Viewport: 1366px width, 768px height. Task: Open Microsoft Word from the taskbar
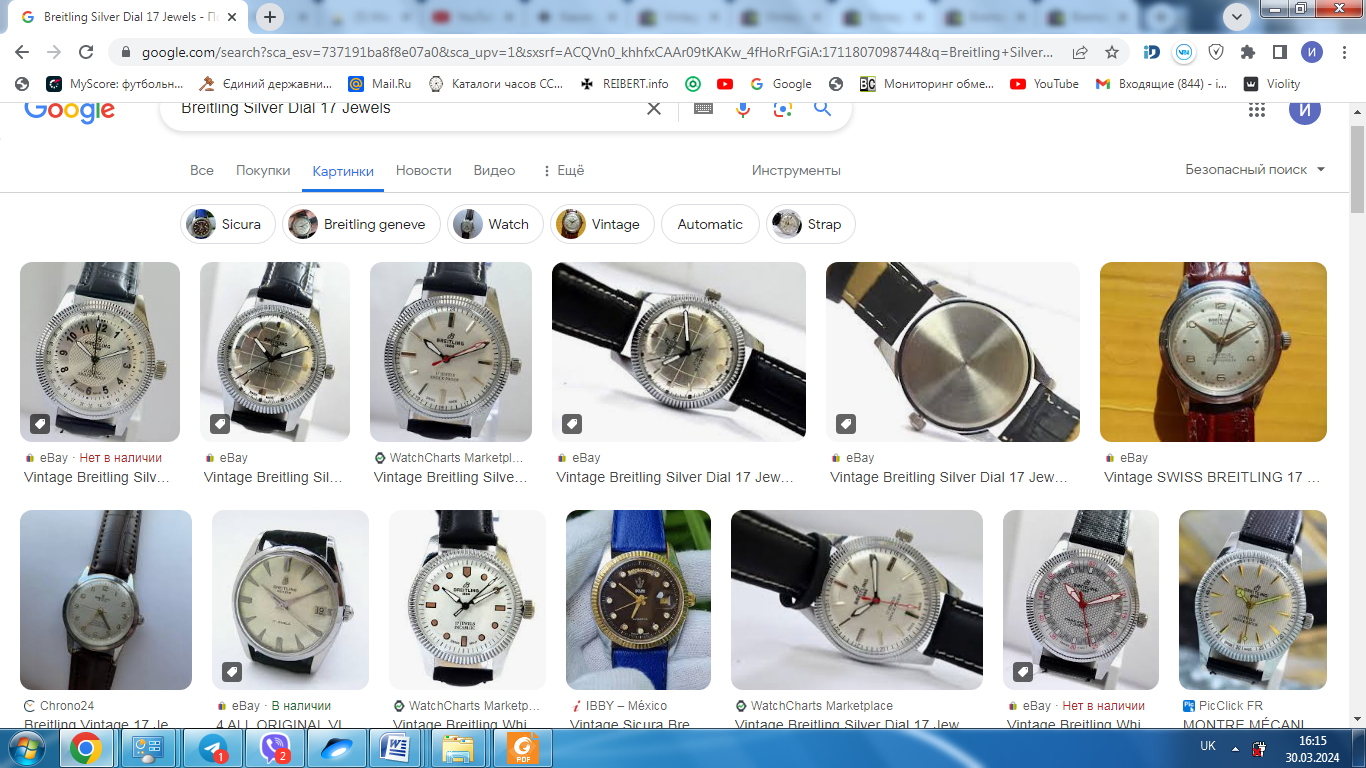point(397,748)
